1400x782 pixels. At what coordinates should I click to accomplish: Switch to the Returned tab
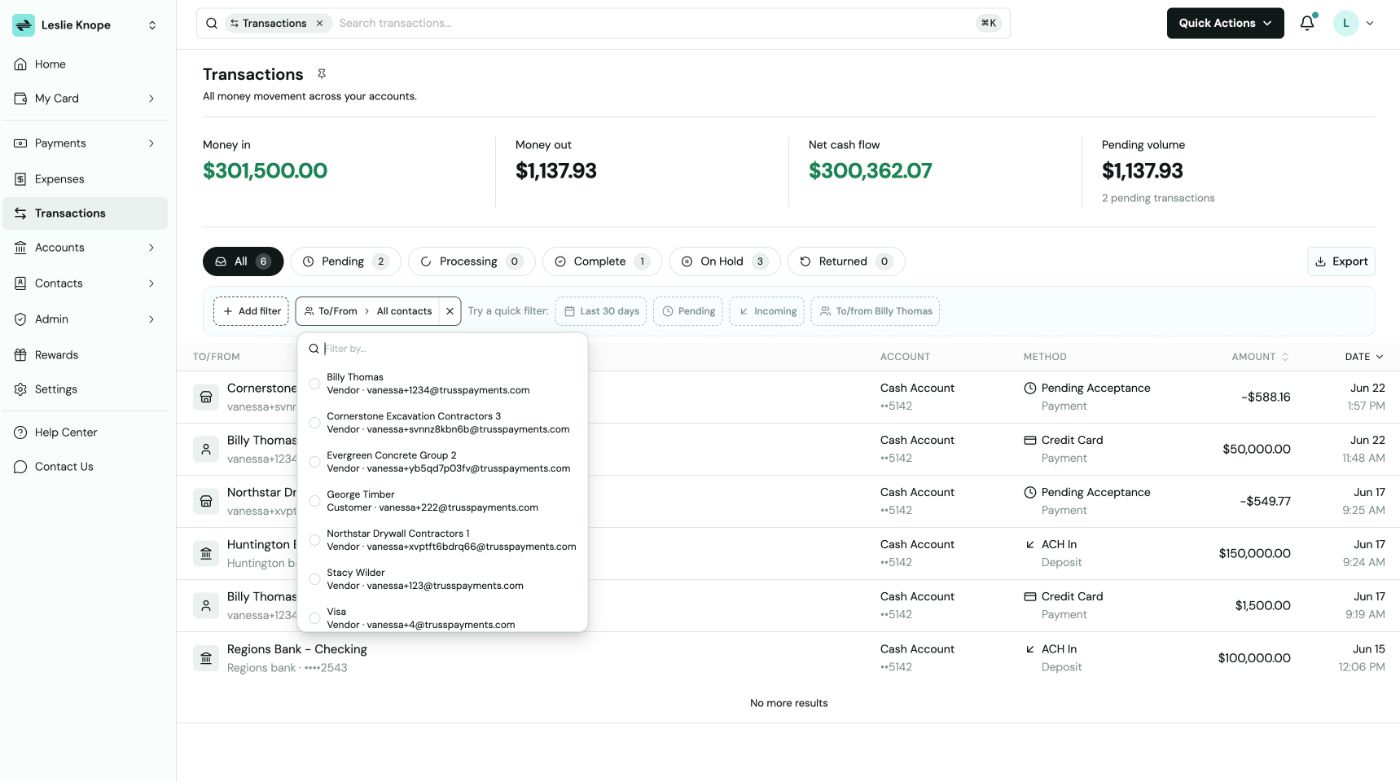coord(846,262)
